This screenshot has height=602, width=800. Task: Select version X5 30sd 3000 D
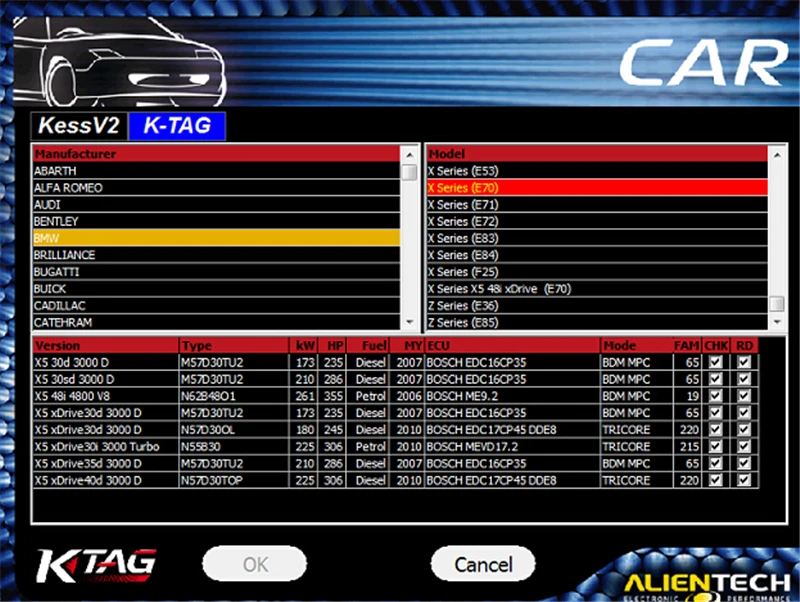coord(106,379)
